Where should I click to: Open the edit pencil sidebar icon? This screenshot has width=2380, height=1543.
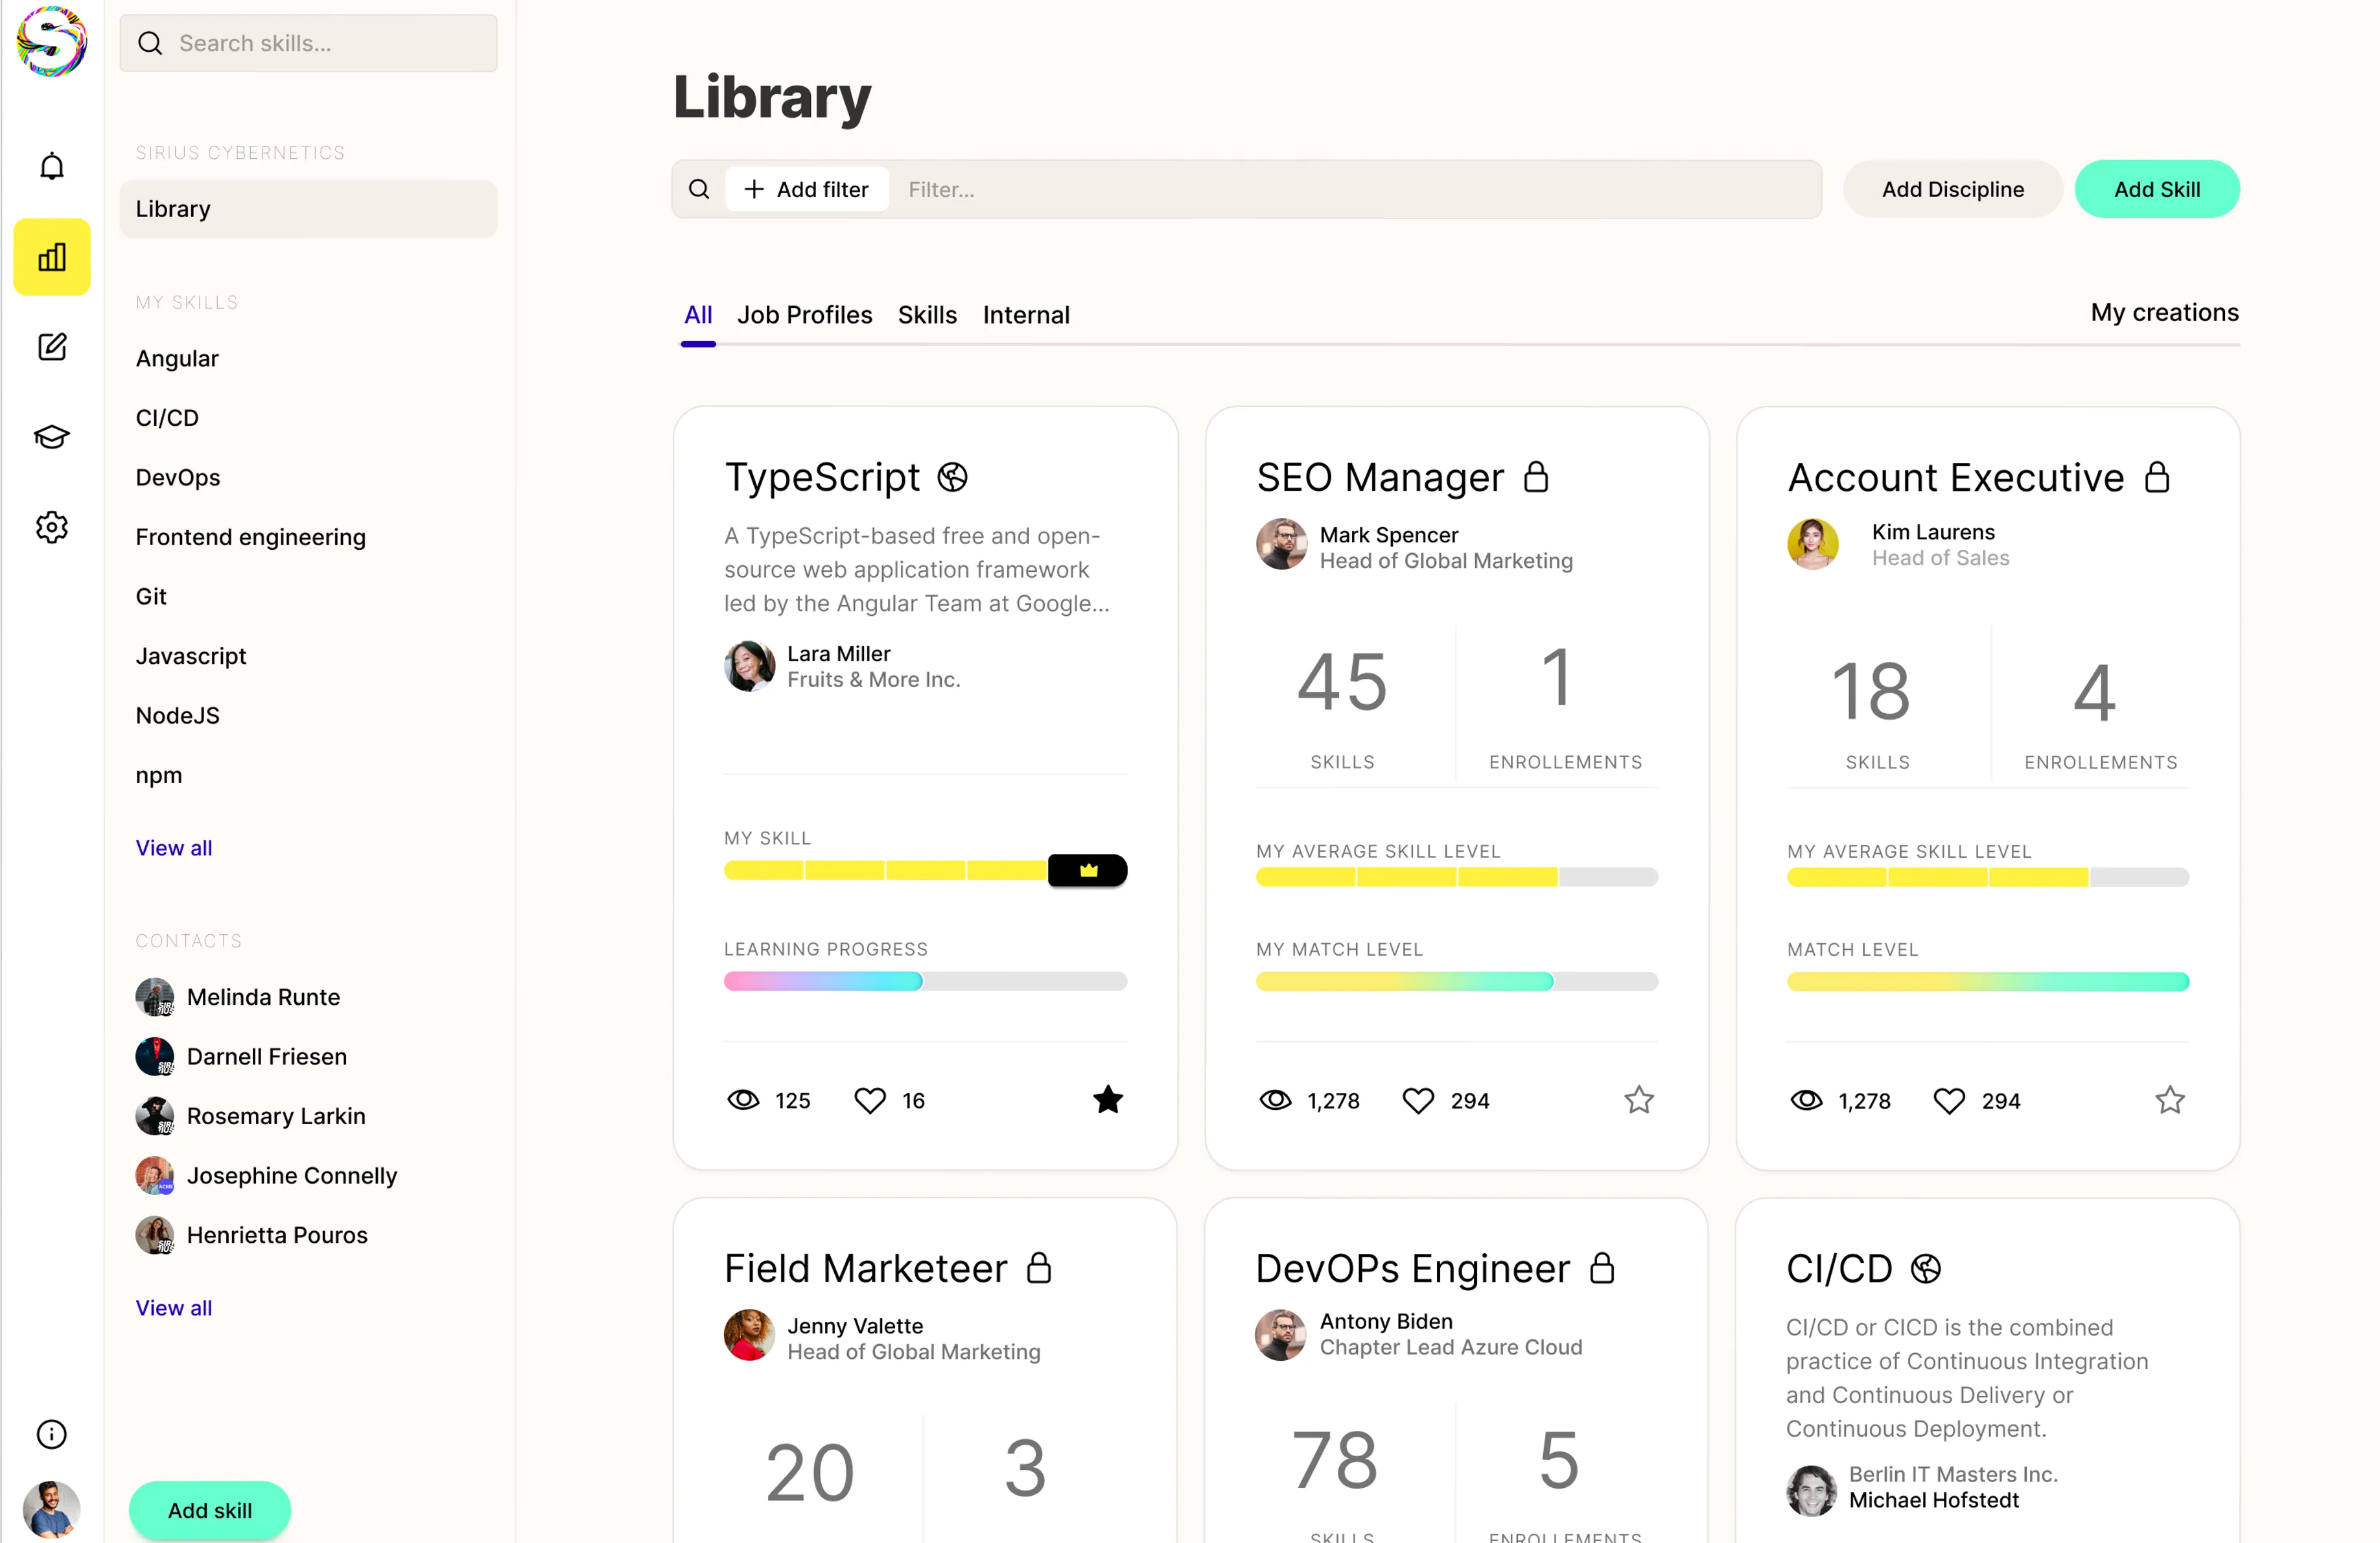coord(52,347)
